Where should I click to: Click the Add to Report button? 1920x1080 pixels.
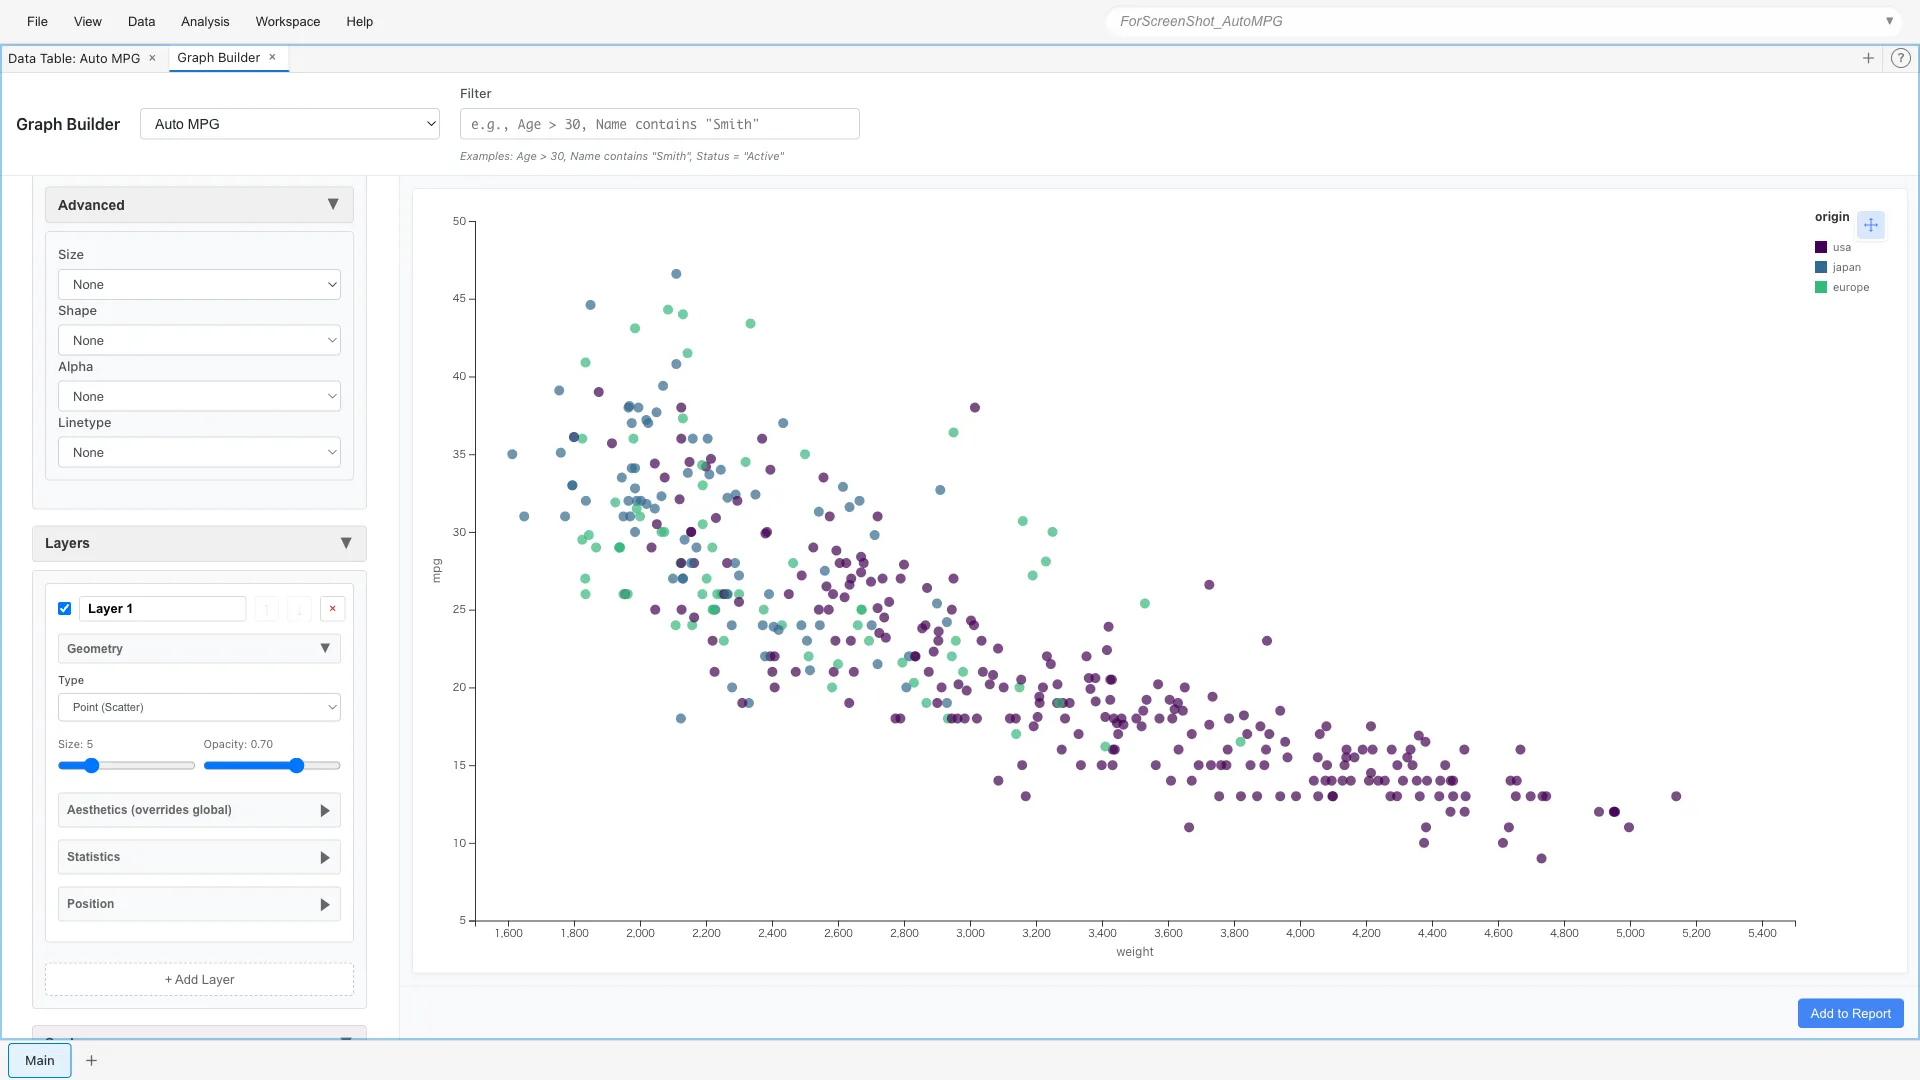(1850, 1013)
